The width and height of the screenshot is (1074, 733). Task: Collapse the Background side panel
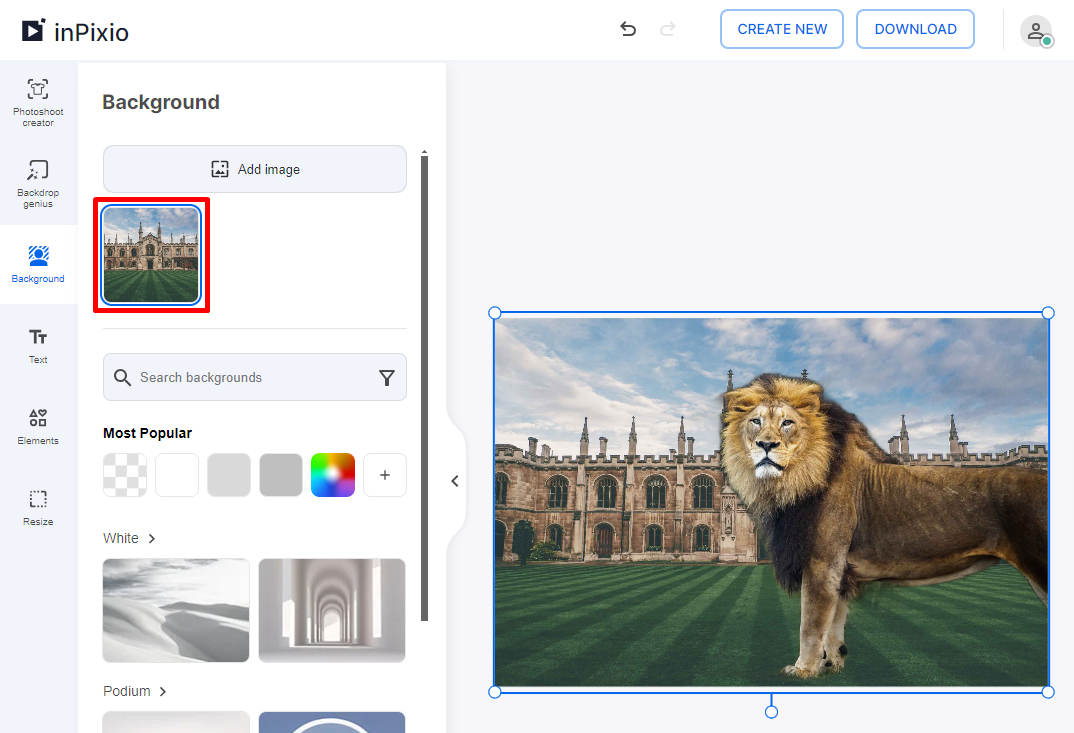[455, 481]
